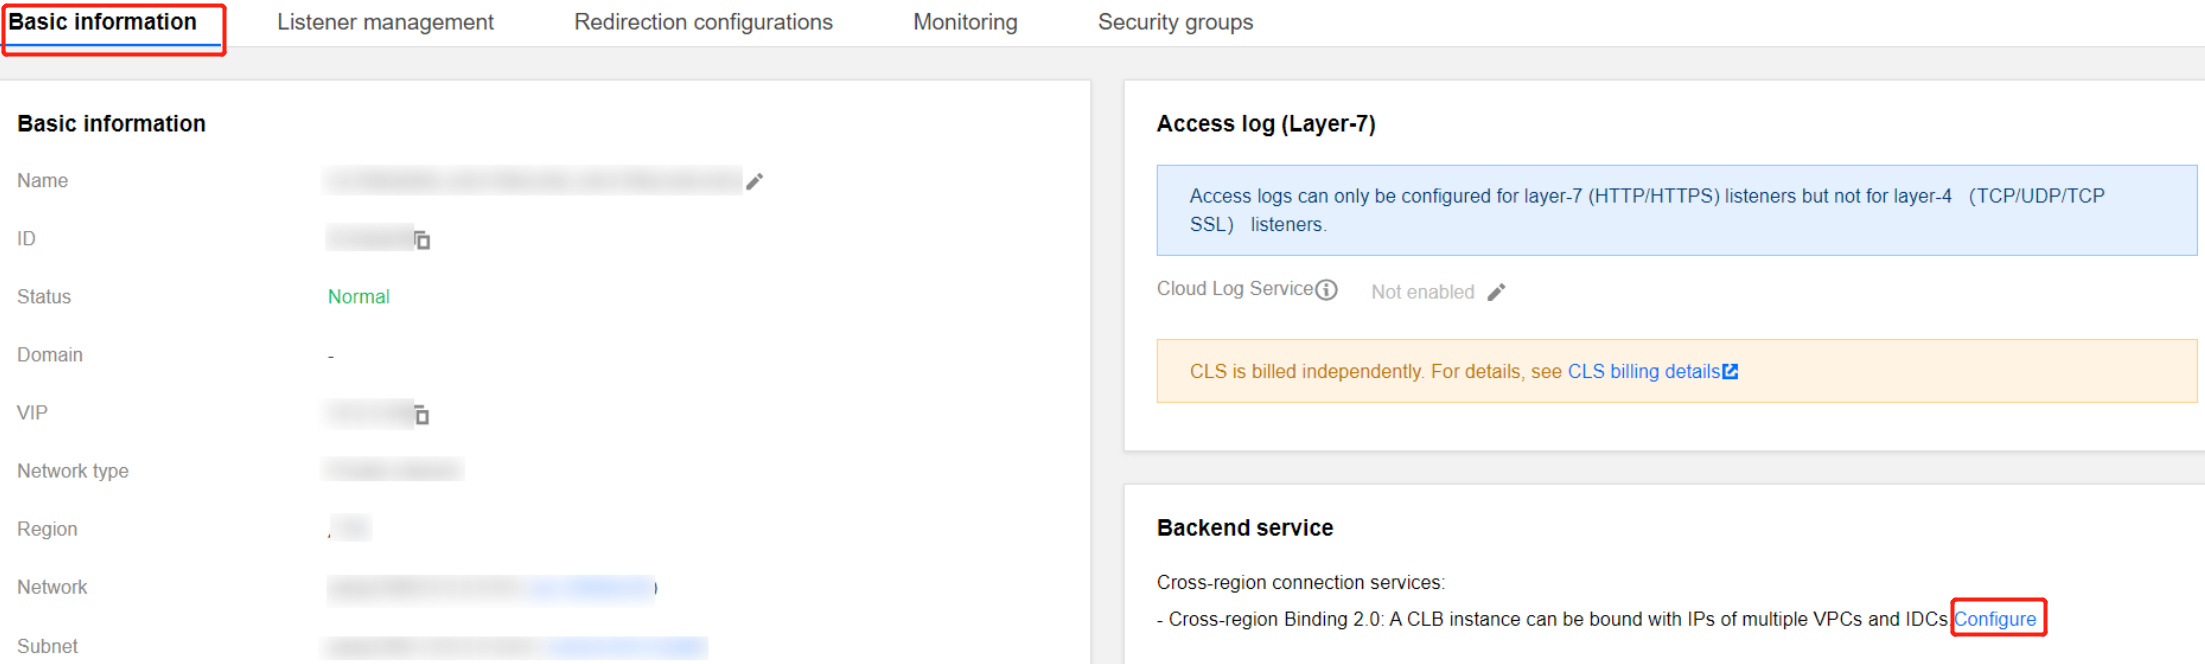Click the pencil icon to edit Name
This screenshot has height=664, width=2205.
click(x=755, y=181)
